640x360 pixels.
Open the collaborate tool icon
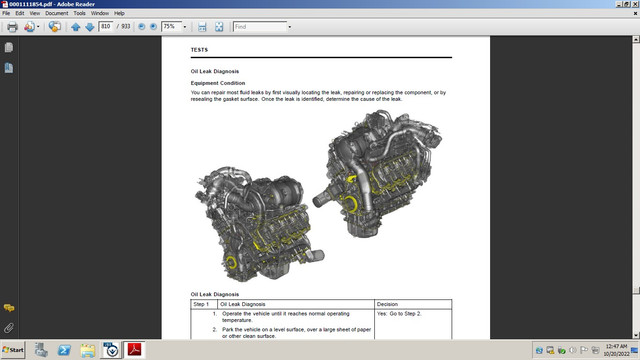click(x=29, y=27)
